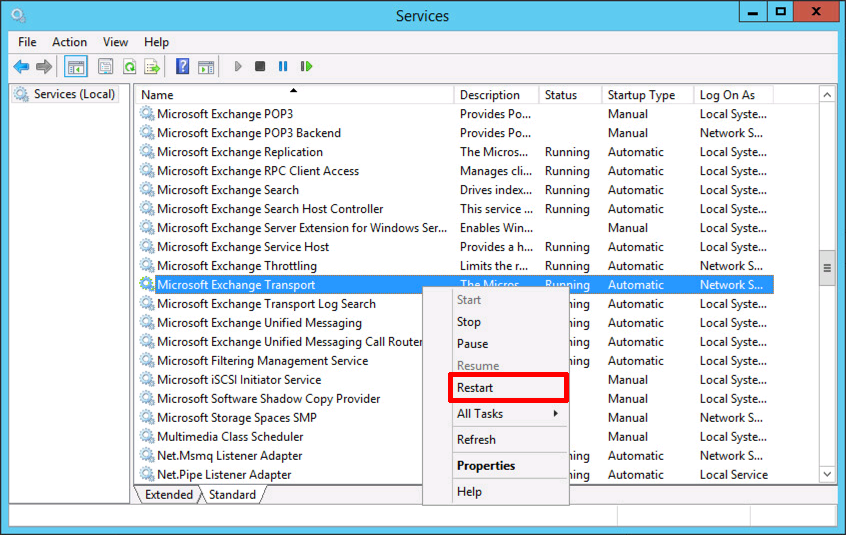
Task: Click gear icon of Multimedia Class Scheduler
Action: pos(146,436)
